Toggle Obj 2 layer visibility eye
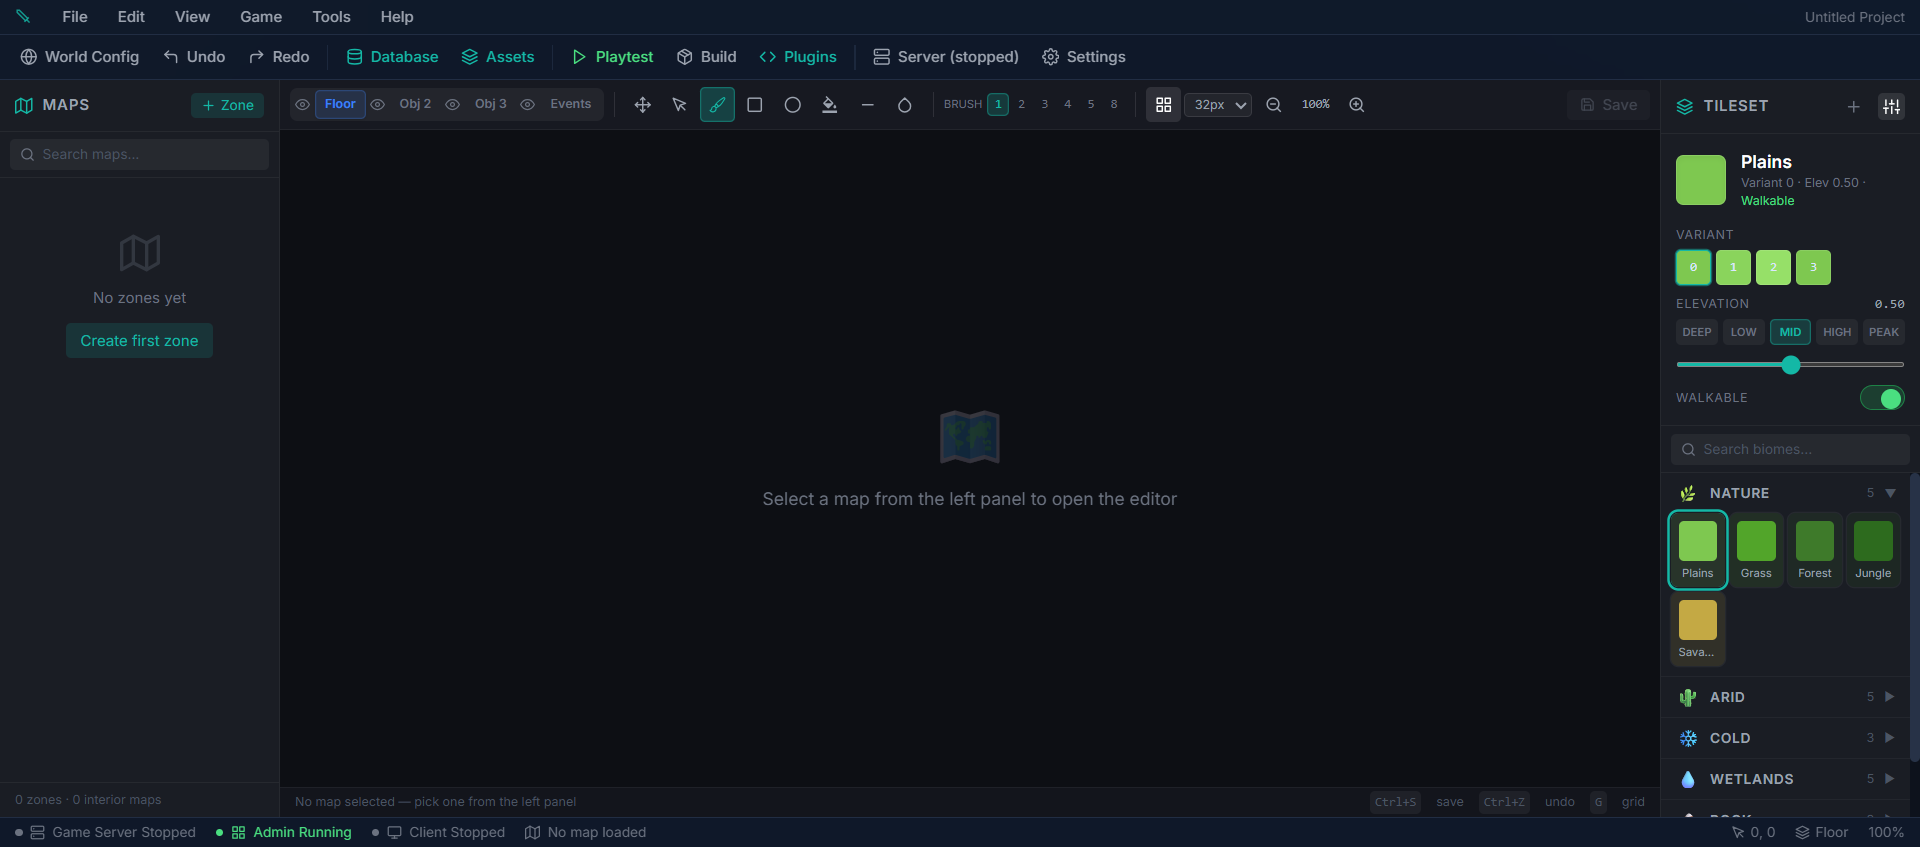This screenshot has height=847, width=1920. (x=378, y=105)
